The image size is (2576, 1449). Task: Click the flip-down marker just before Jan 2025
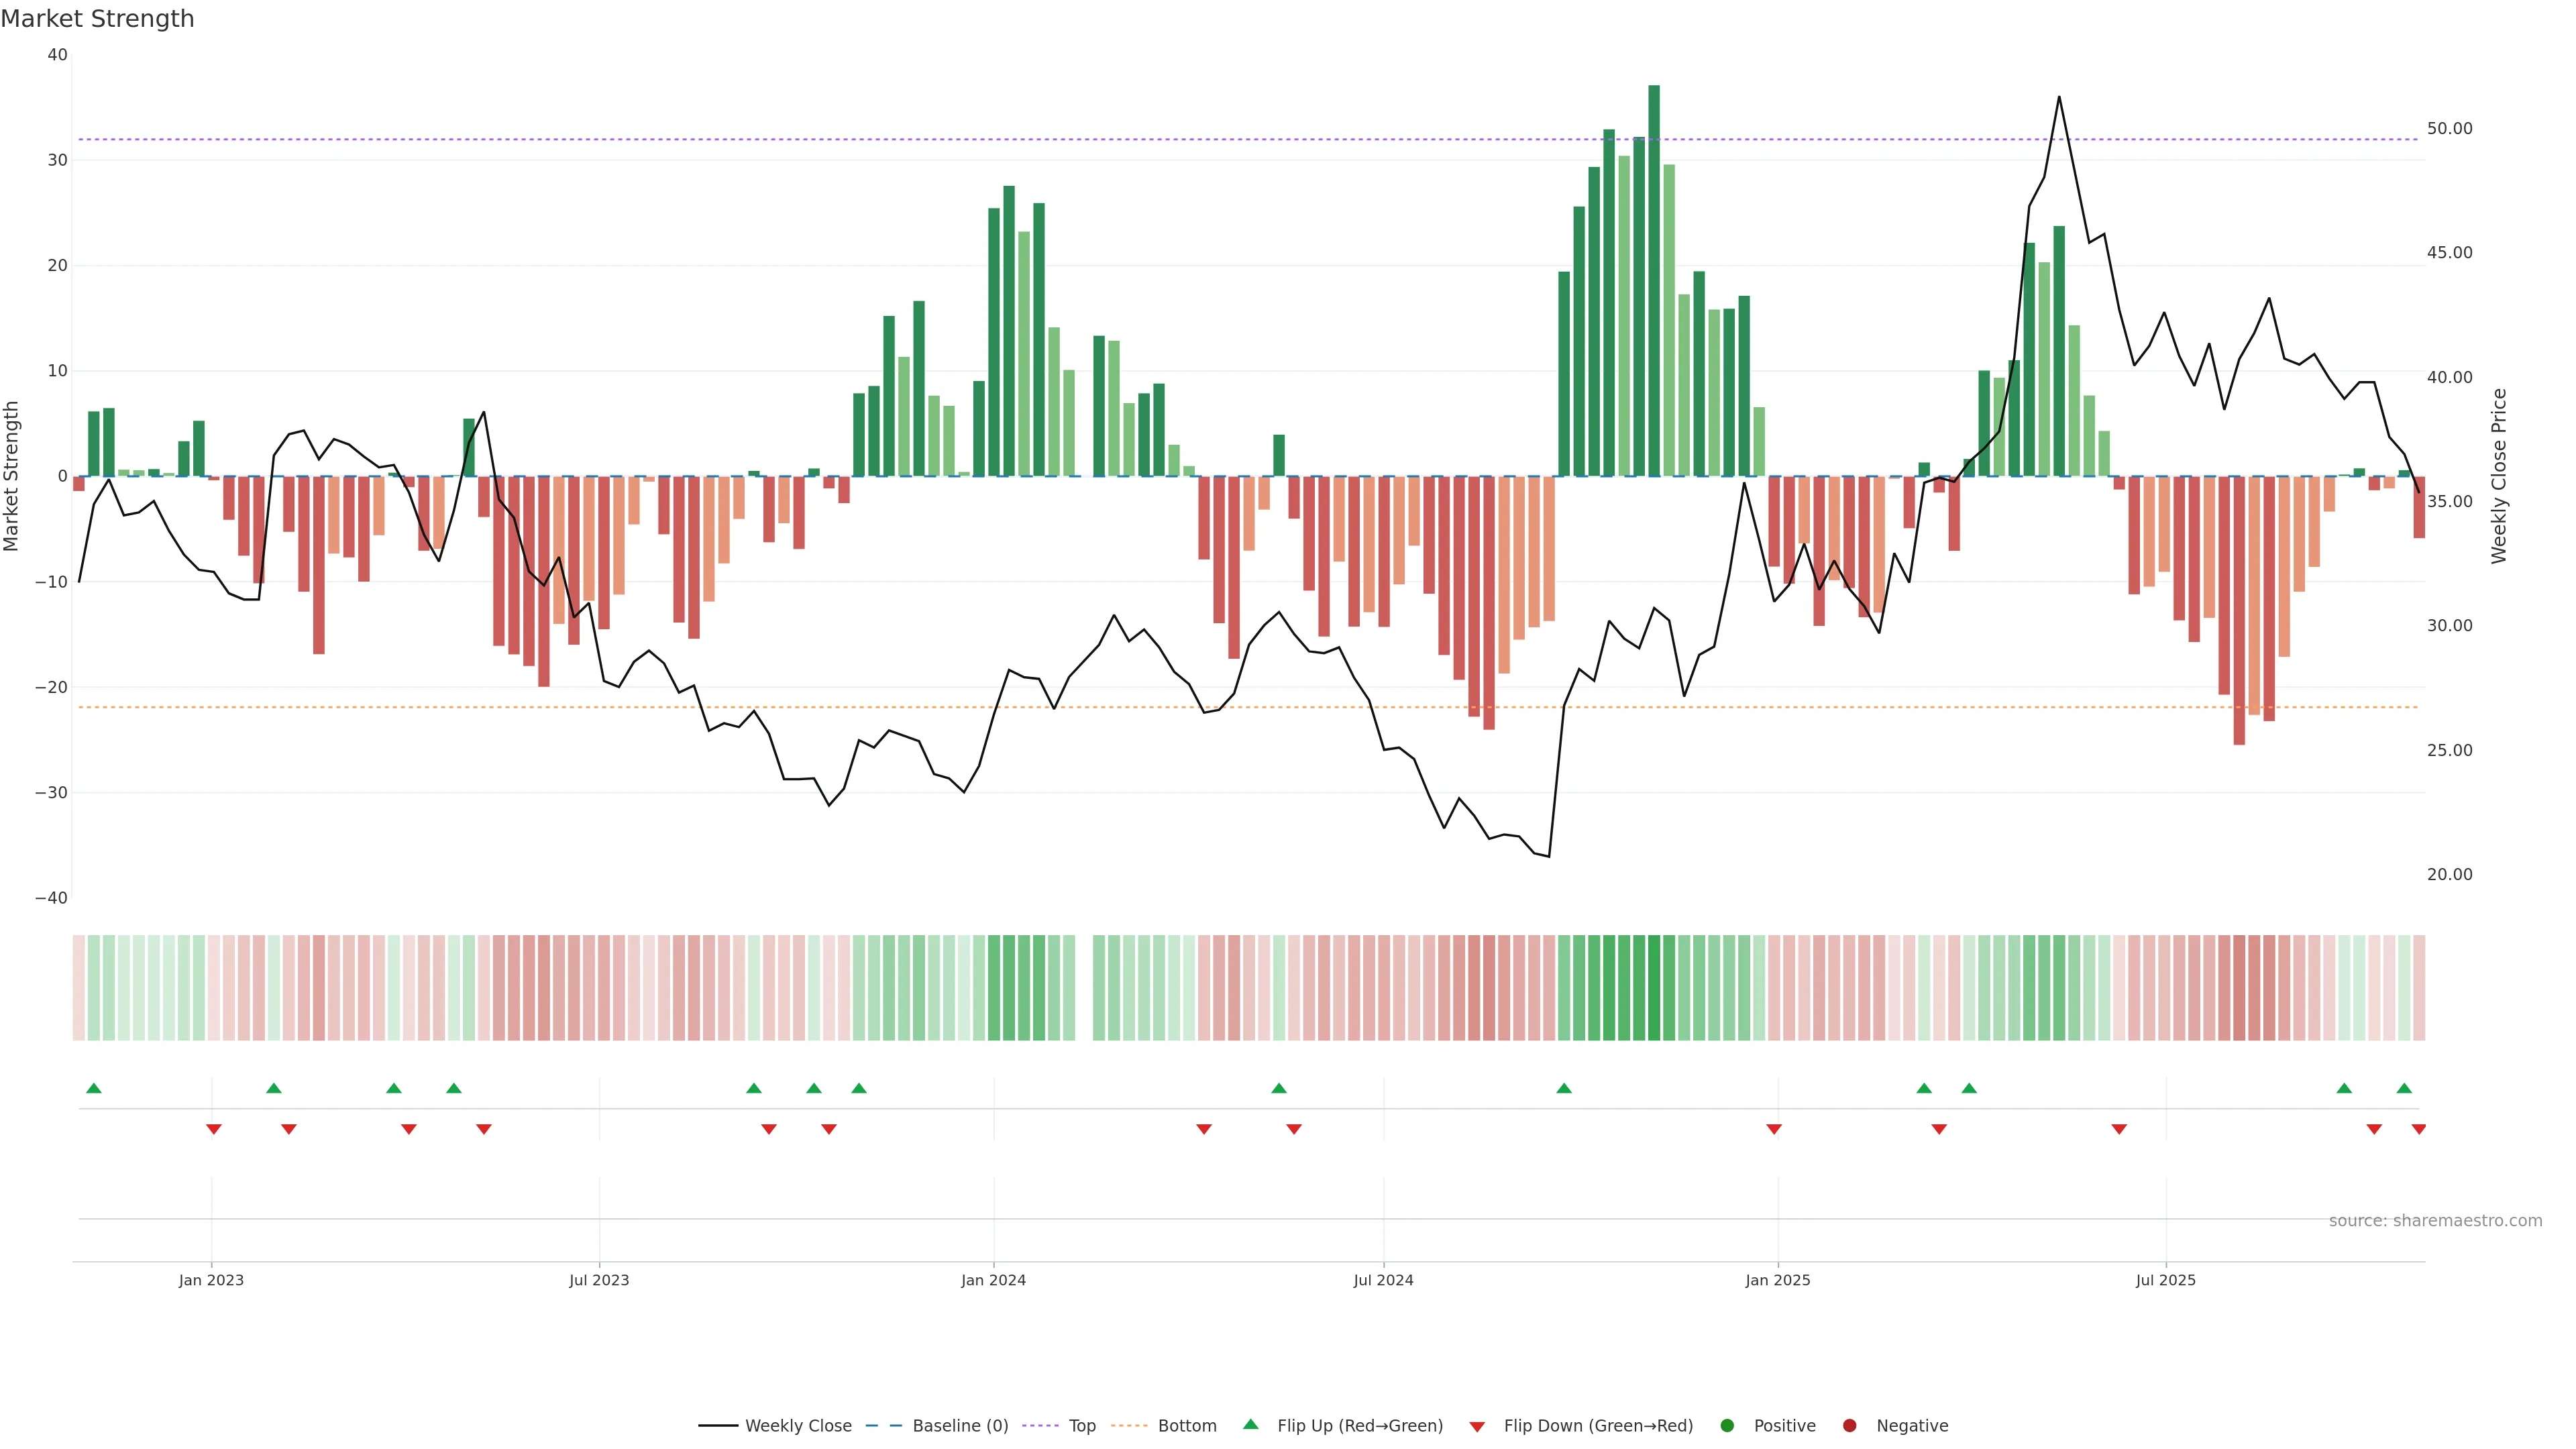click(1774, 1129)
